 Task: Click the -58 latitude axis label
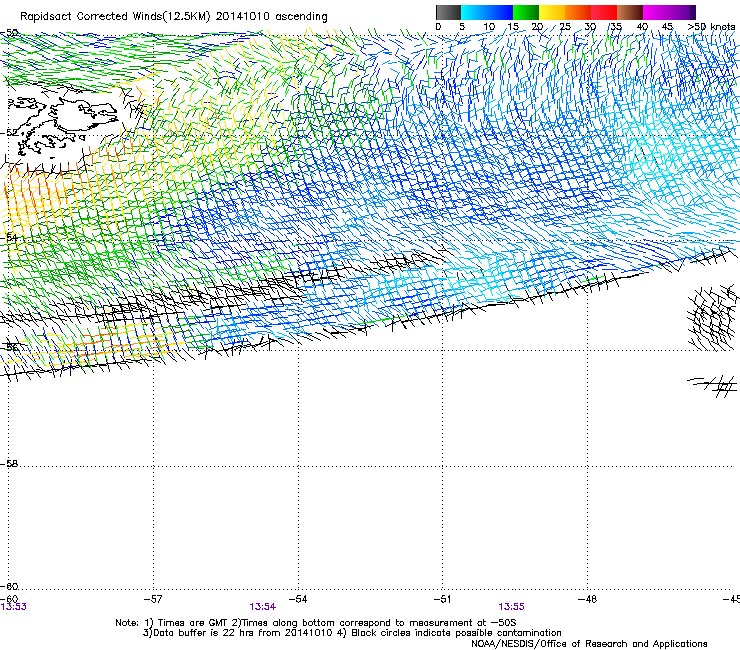tap(9, 464)
